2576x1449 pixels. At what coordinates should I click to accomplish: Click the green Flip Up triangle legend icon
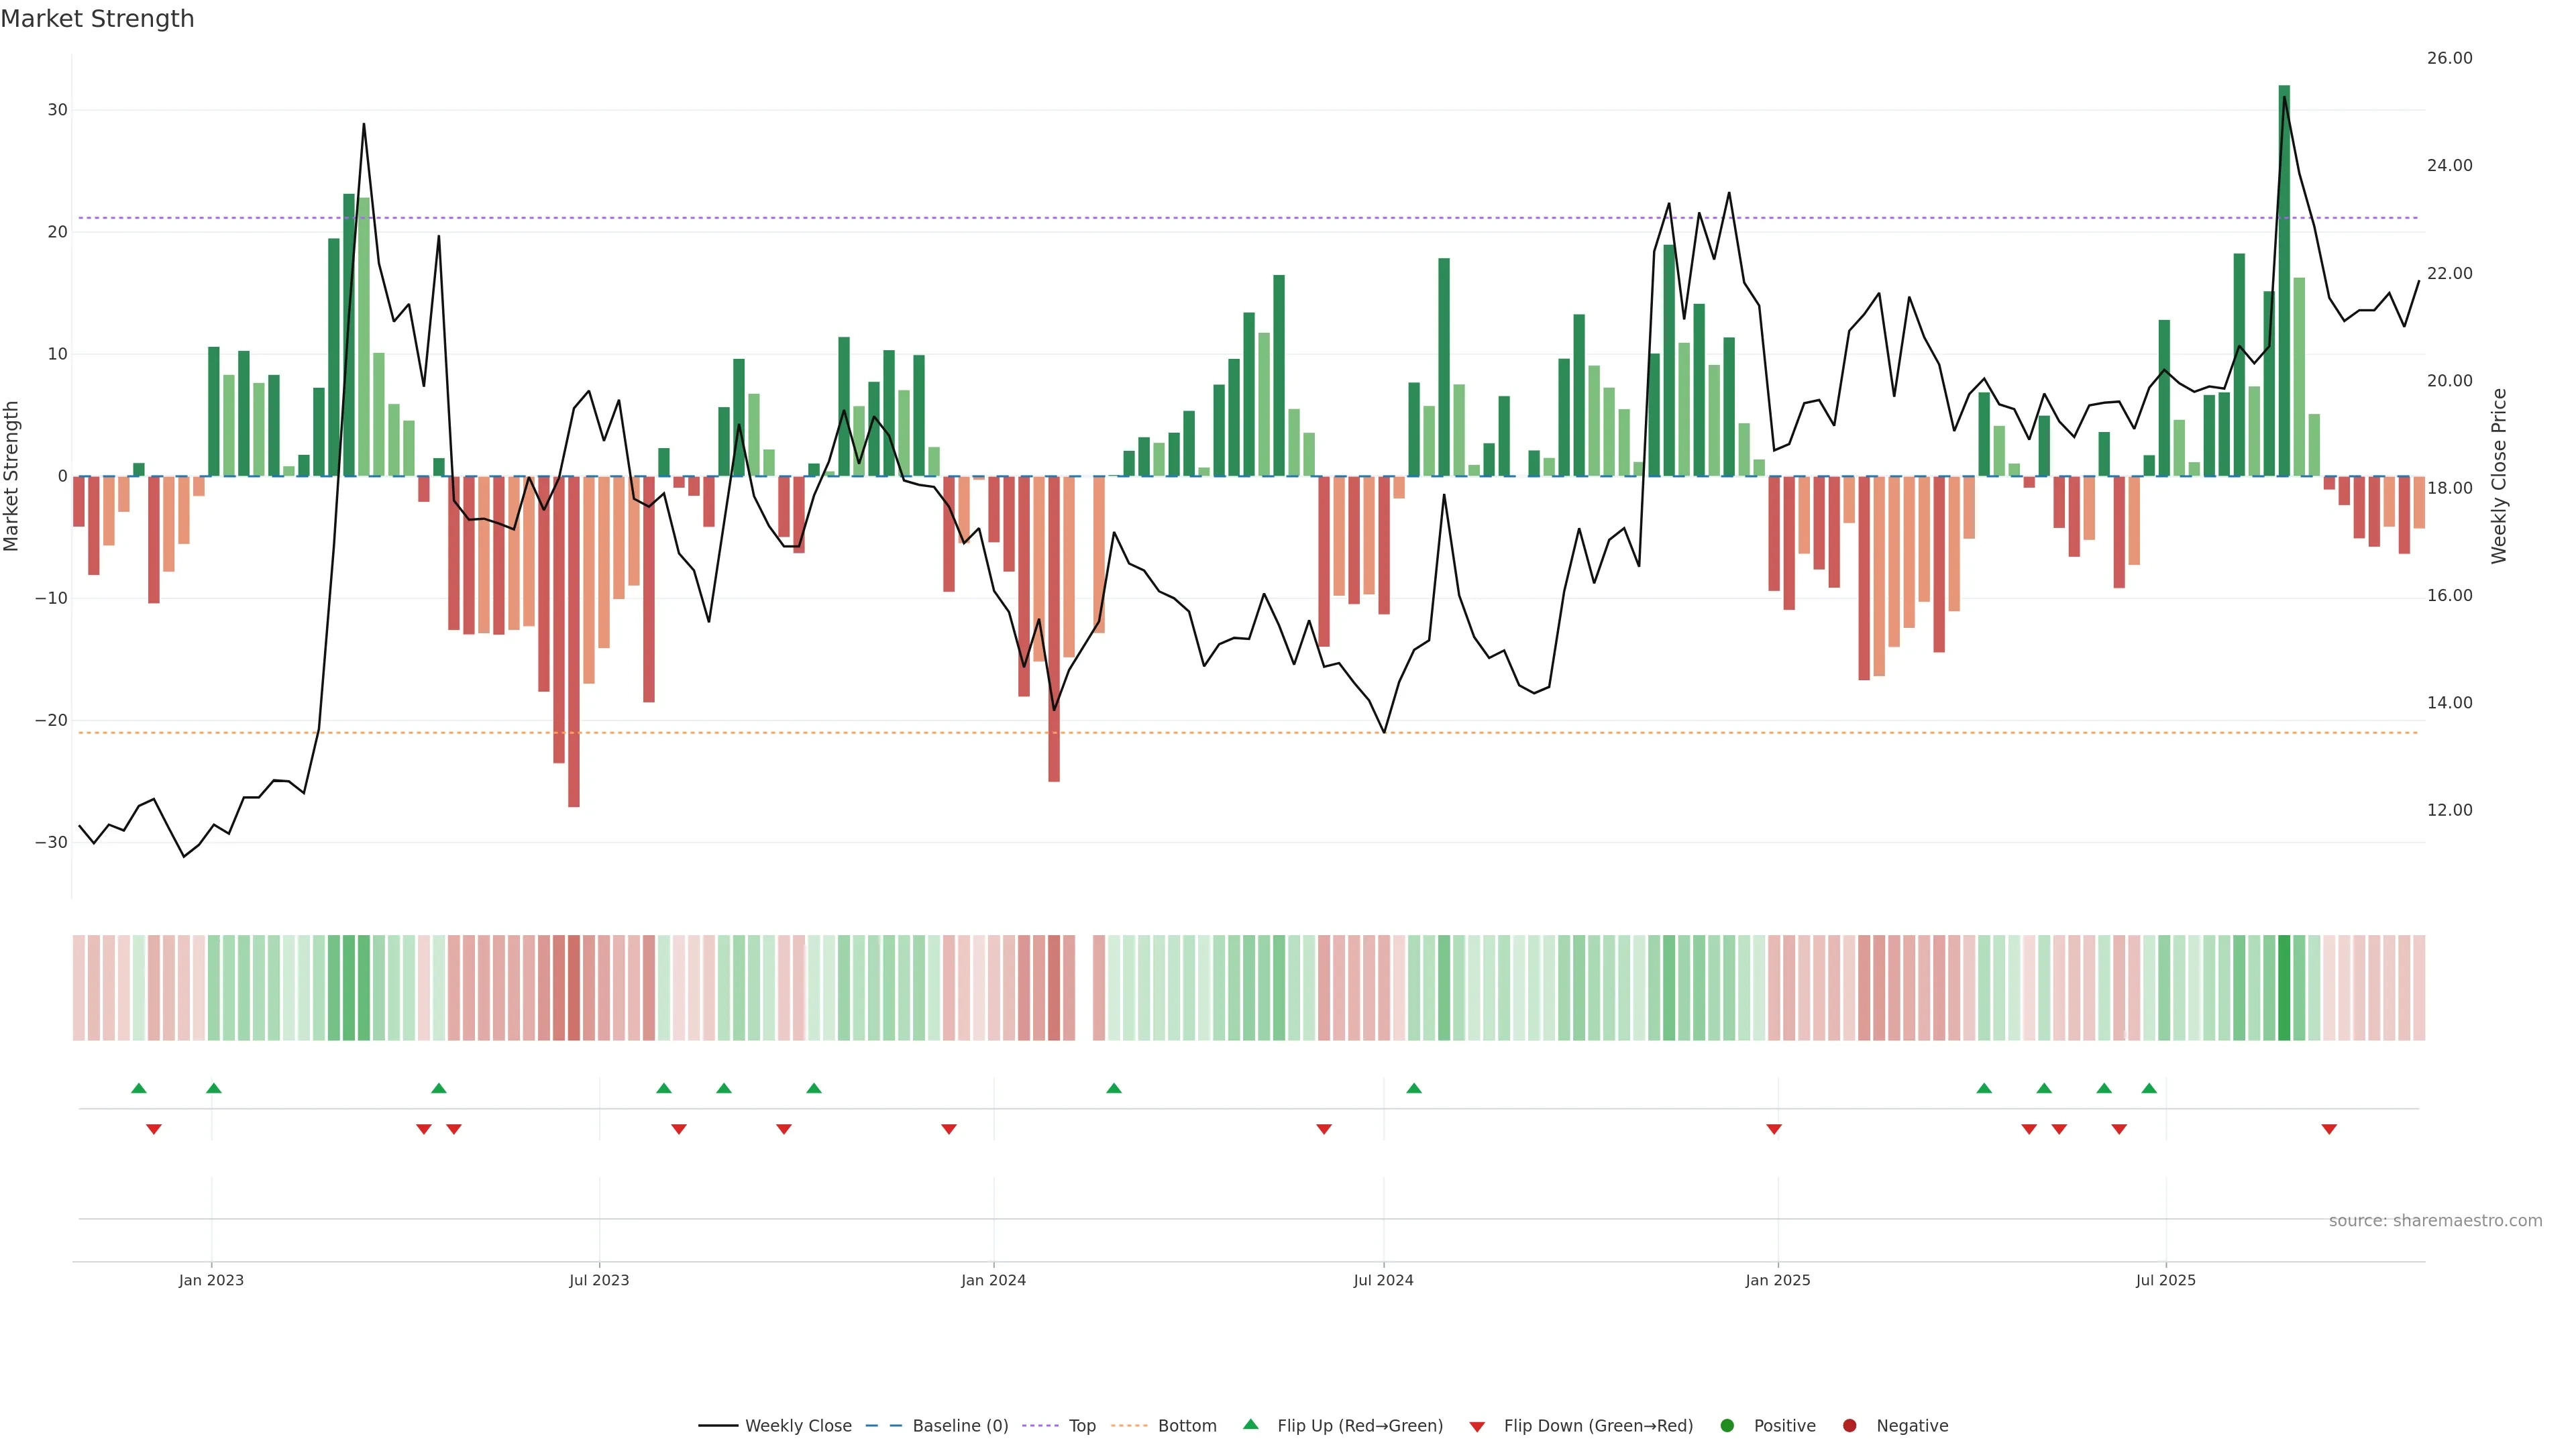(1250, 1425)
